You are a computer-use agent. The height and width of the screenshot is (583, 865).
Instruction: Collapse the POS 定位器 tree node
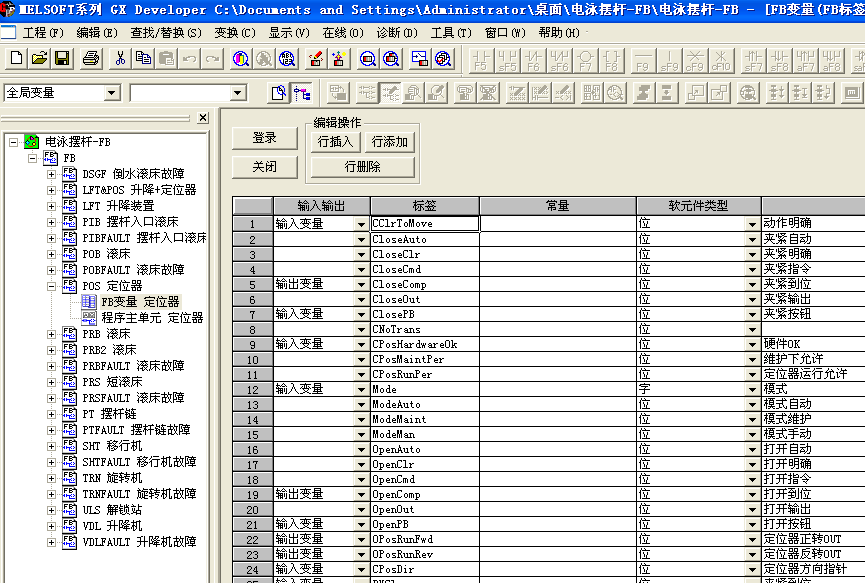coord(52,286)
